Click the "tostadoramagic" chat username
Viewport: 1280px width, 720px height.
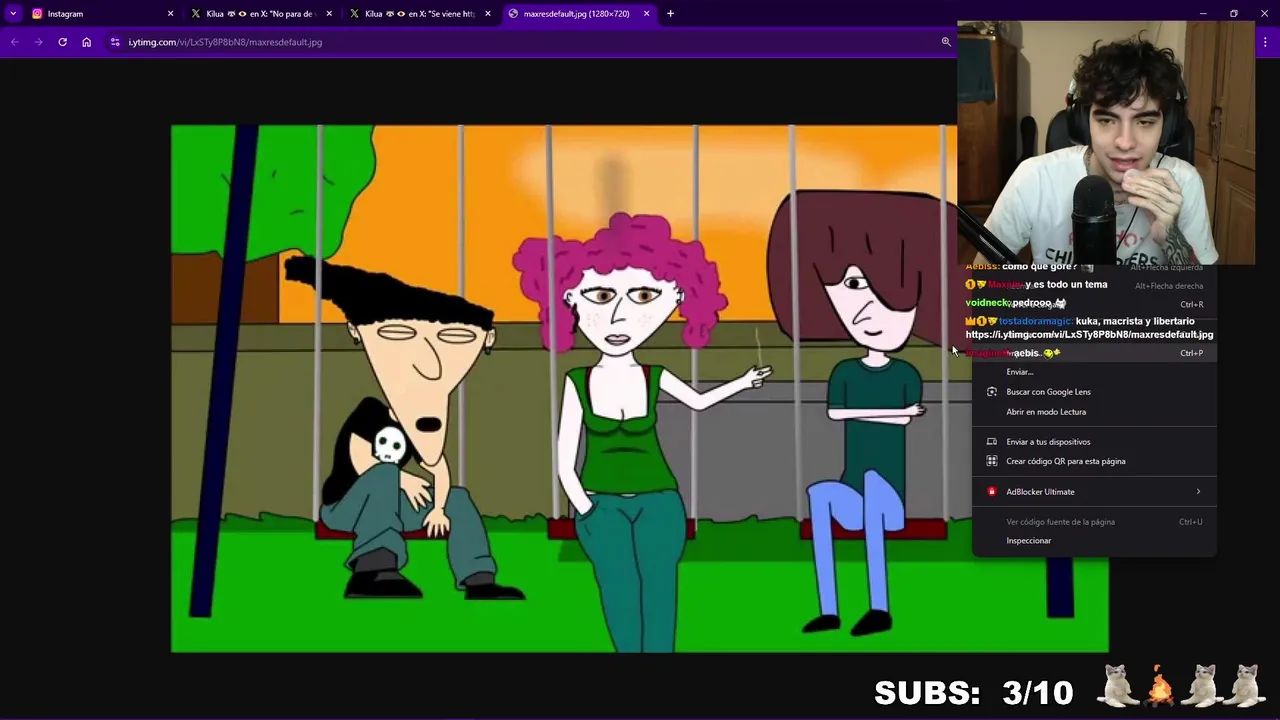click(1034, 321)
